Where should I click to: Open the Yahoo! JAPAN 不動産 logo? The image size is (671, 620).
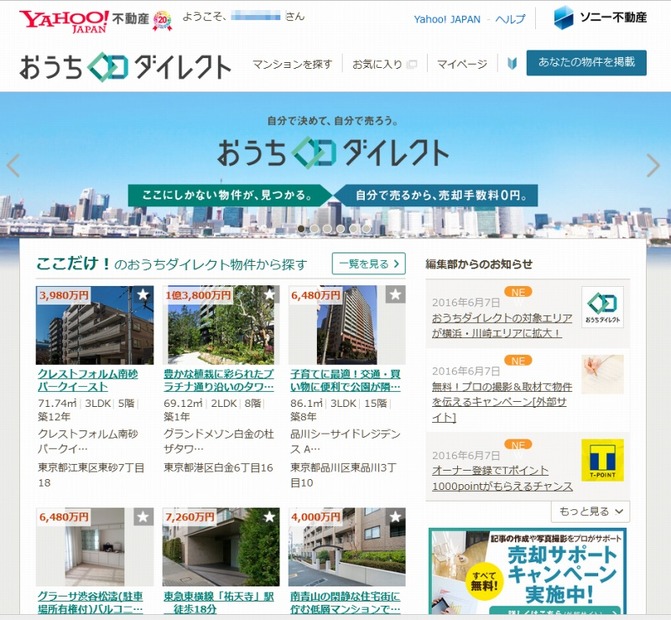[84, 20]
